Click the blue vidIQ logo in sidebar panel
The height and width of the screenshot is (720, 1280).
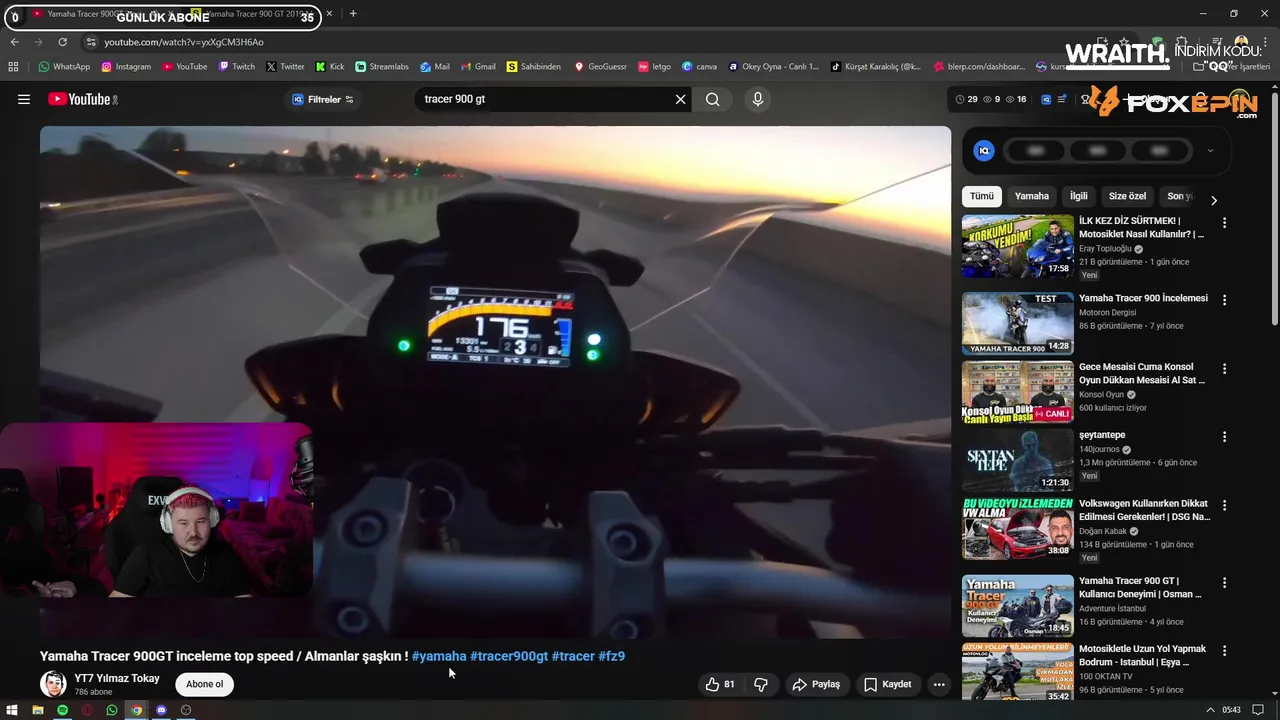point(984,151)
